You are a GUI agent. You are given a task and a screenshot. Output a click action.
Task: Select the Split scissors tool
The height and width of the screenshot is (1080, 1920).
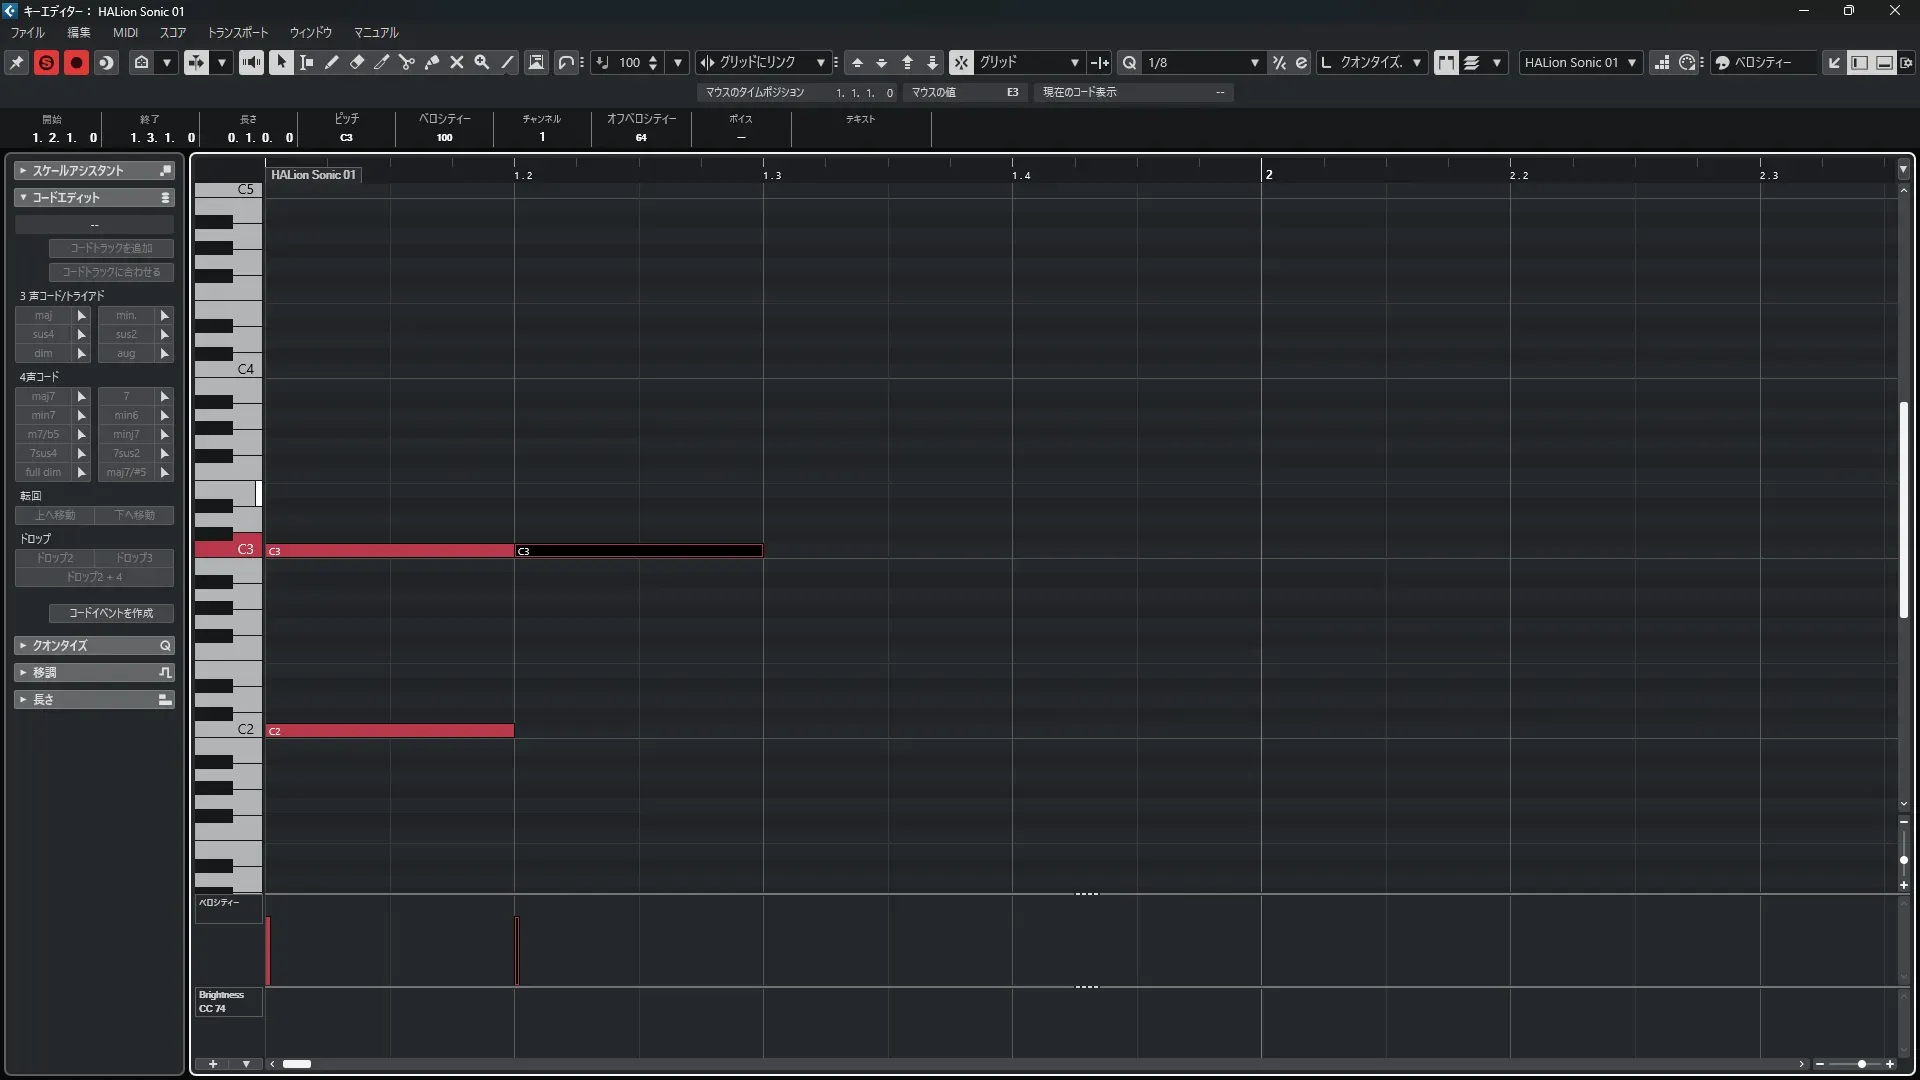point(407,62)
